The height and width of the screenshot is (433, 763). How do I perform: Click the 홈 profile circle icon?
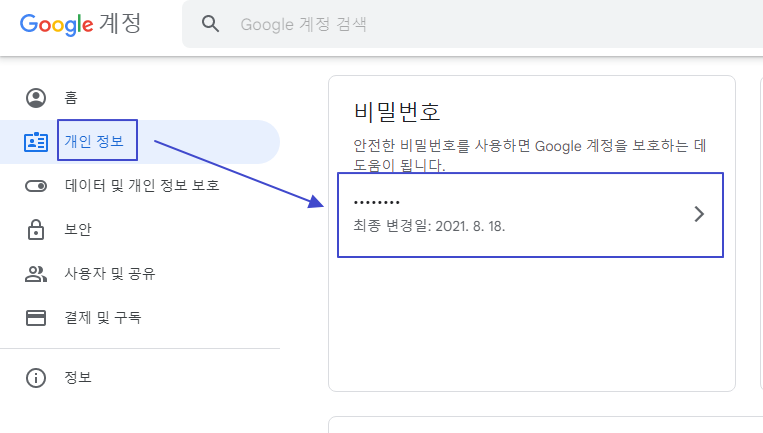36,98
